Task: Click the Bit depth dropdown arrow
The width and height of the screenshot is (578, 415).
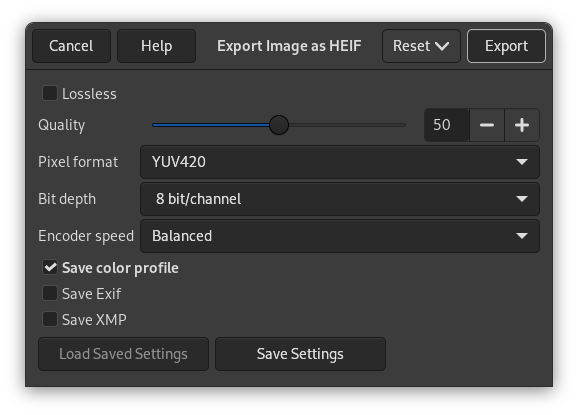Action: (522, 199)
